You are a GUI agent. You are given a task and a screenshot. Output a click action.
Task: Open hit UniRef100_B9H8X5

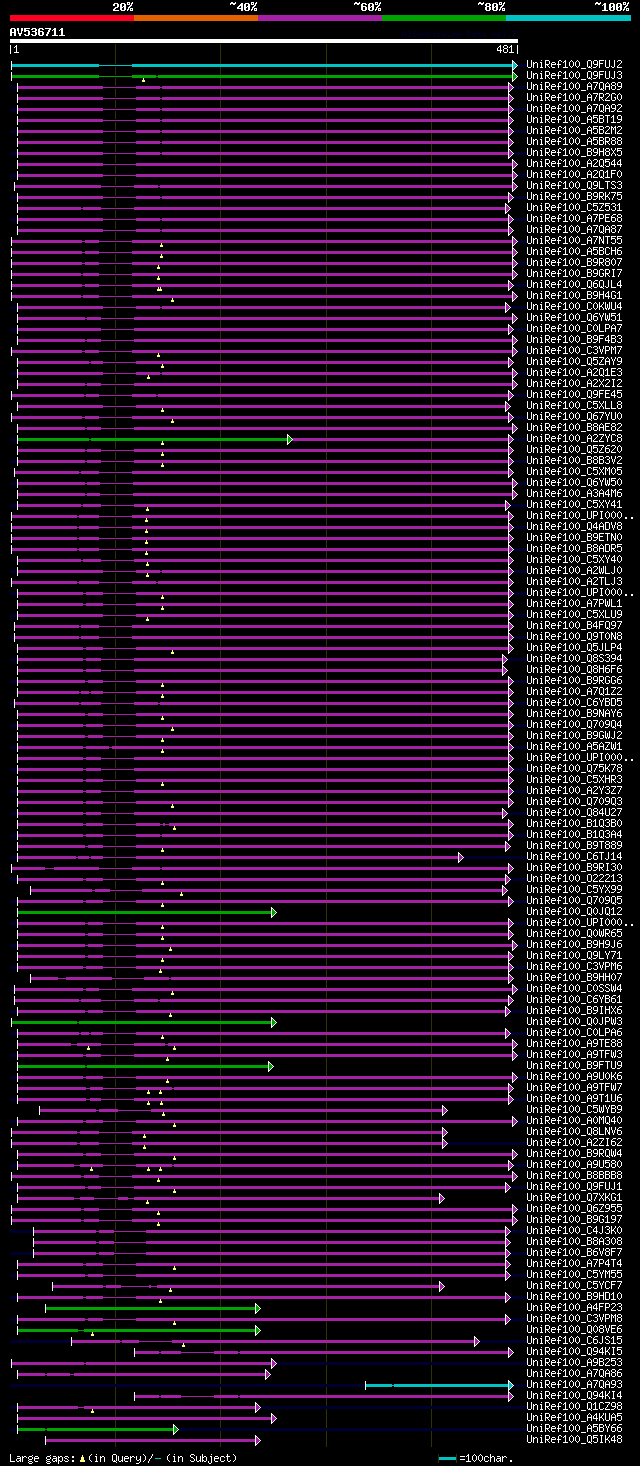tap(575, 152)
